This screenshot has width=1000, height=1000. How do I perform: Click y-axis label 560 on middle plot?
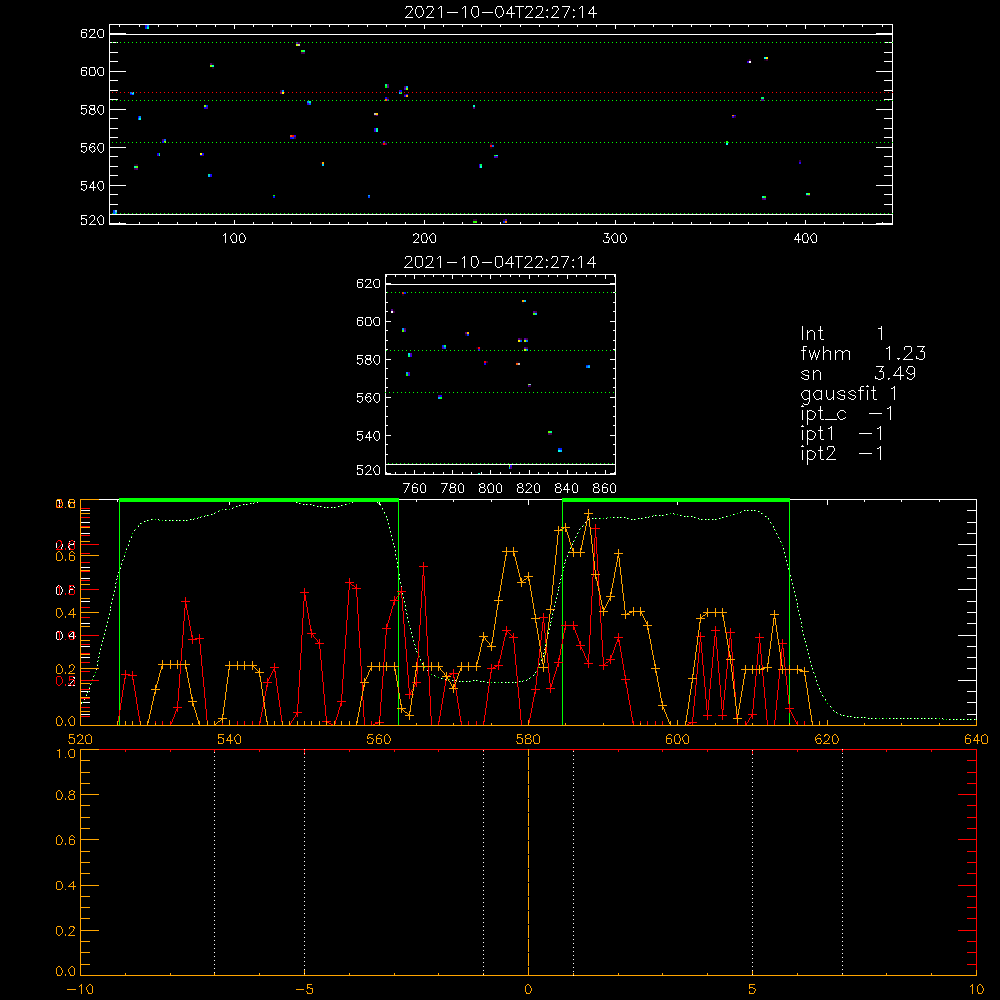368,397
